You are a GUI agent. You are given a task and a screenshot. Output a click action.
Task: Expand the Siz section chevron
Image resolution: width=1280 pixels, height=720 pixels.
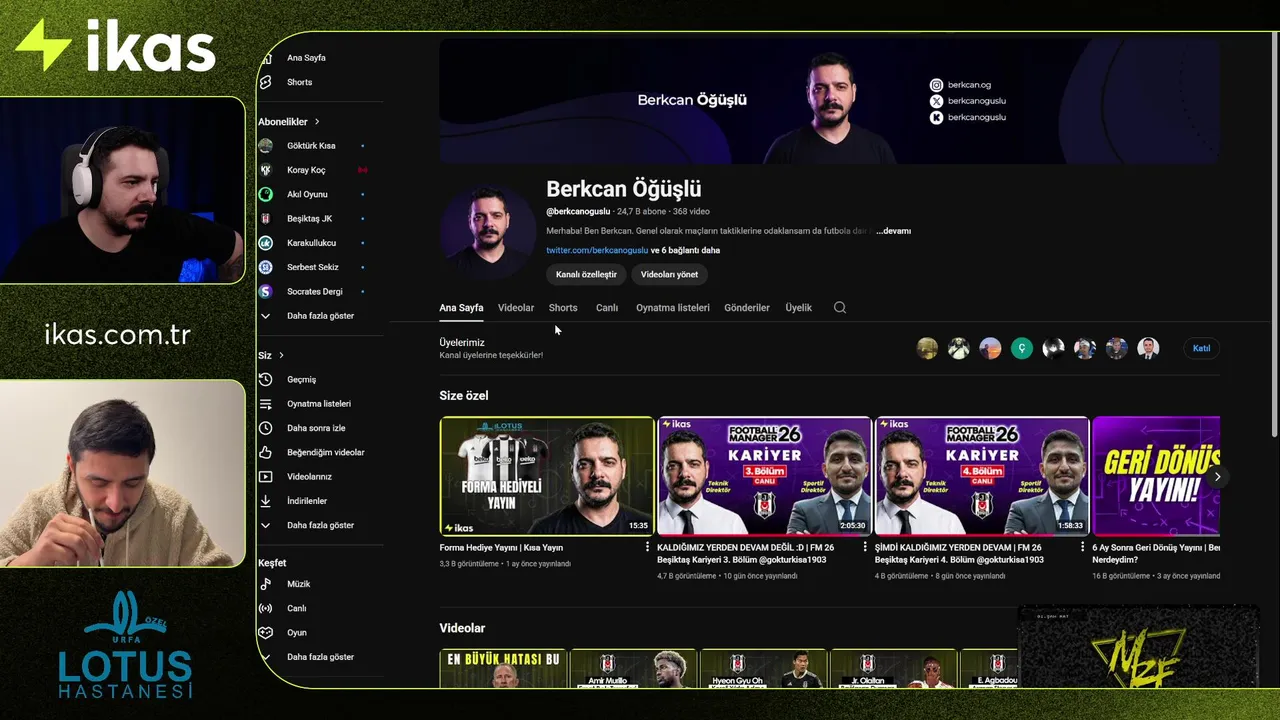(281, 355)
